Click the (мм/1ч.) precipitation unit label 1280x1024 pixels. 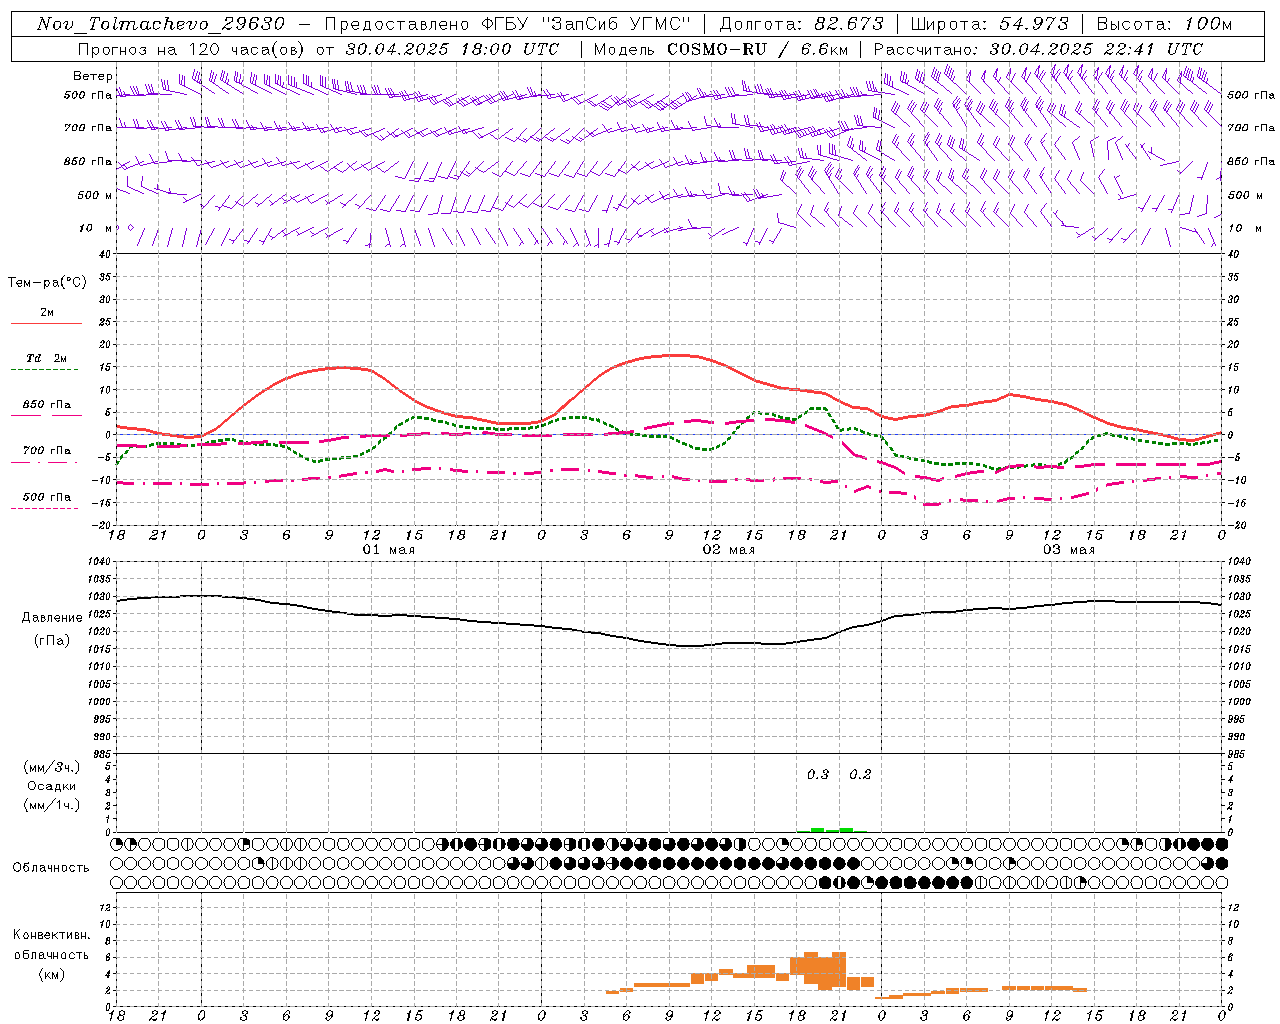coord(52,805)
